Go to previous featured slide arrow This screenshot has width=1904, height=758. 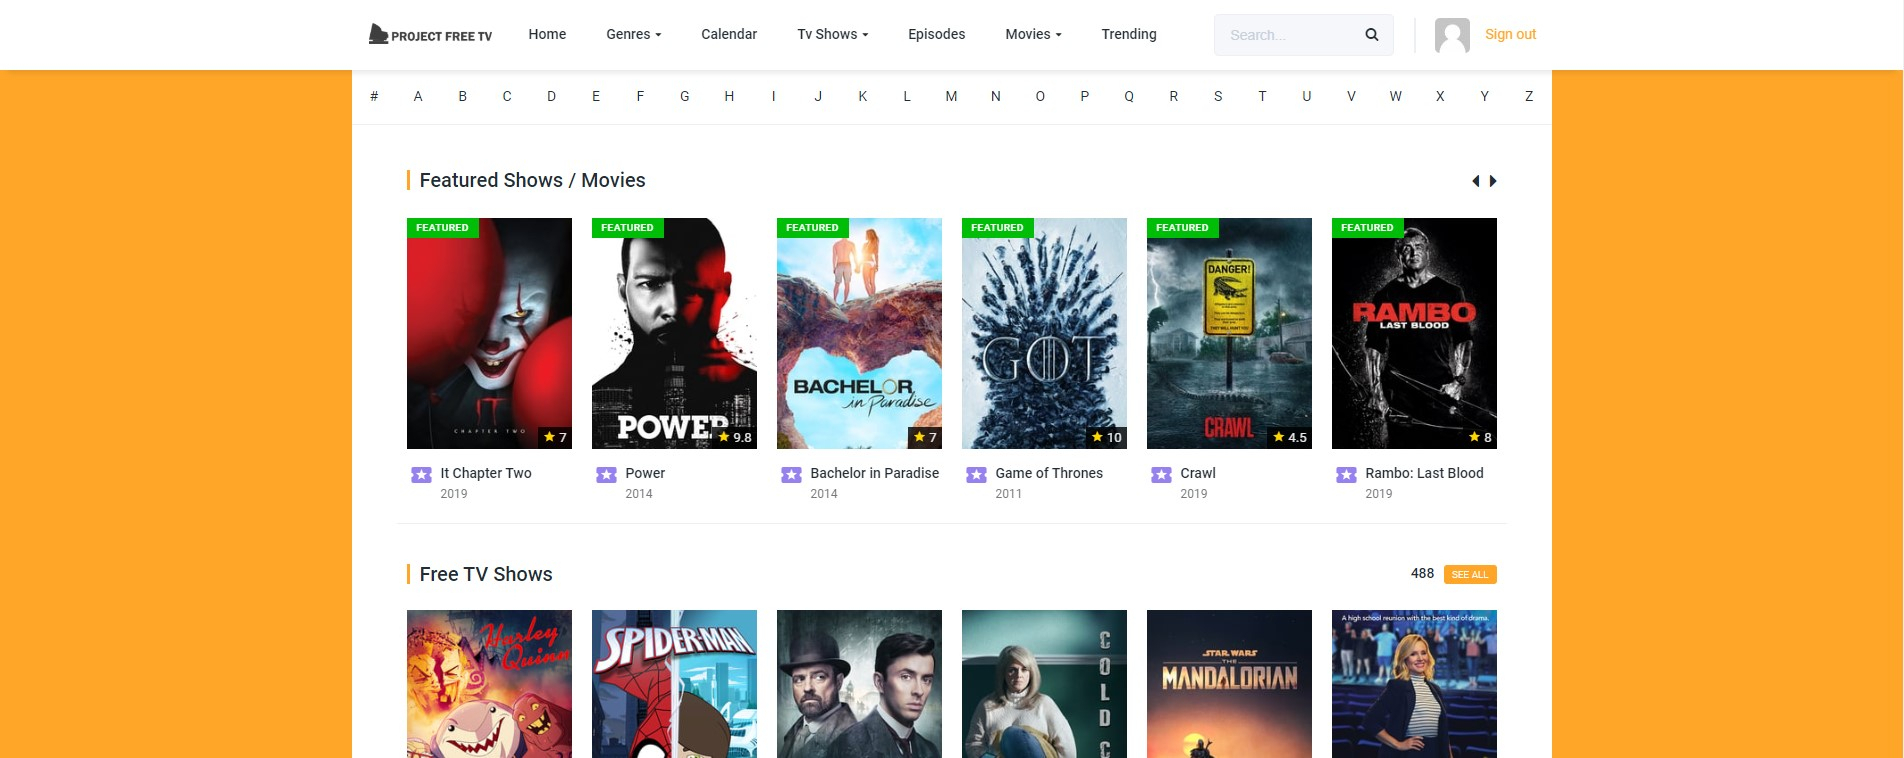[x=1475, y=181]
